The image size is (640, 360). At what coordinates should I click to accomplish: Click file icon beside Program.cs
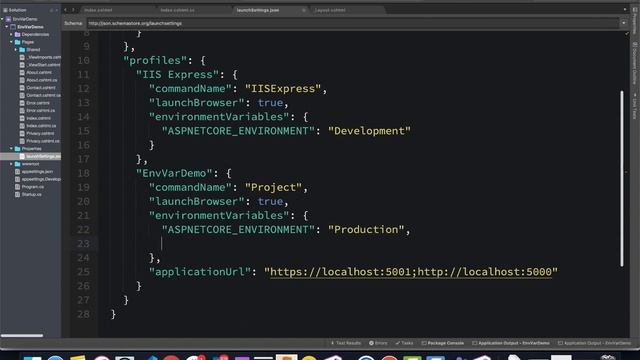18,187
